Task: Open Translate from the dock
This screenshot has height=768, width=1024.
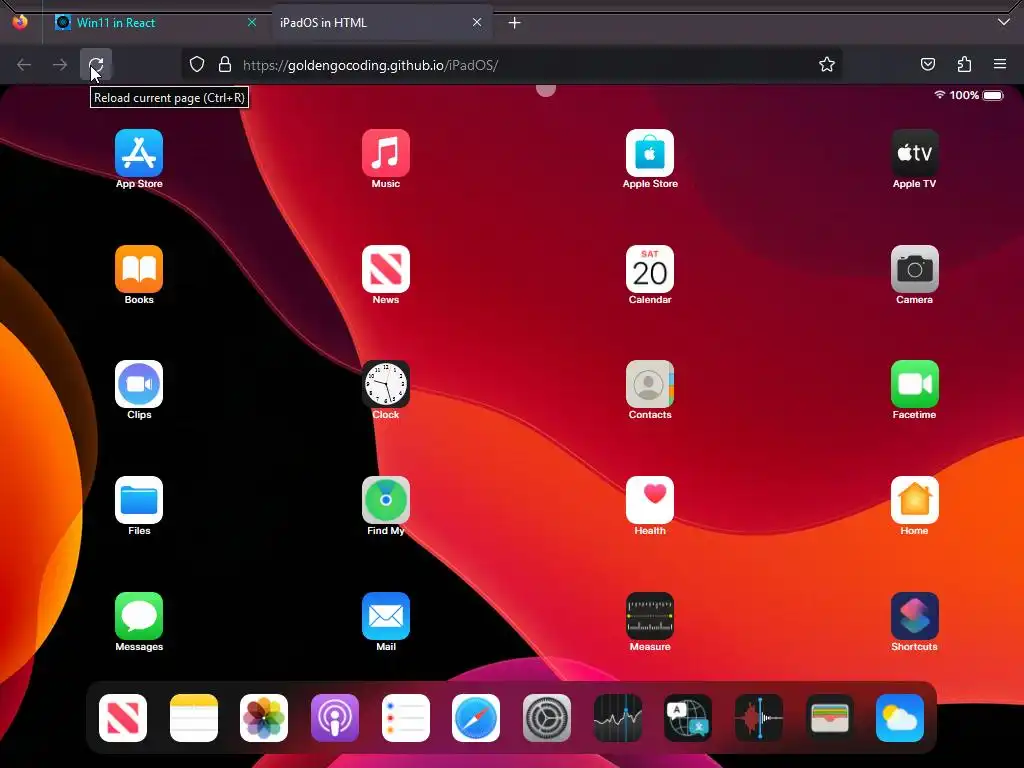Action: tap(688, 718)
